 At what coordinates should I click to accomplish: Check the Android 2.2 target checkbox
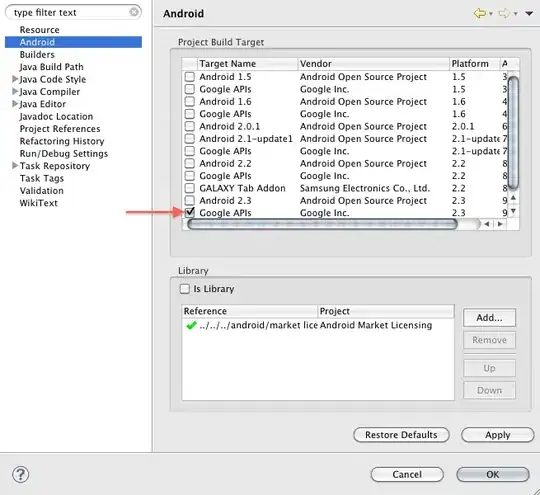pos(189,163)
